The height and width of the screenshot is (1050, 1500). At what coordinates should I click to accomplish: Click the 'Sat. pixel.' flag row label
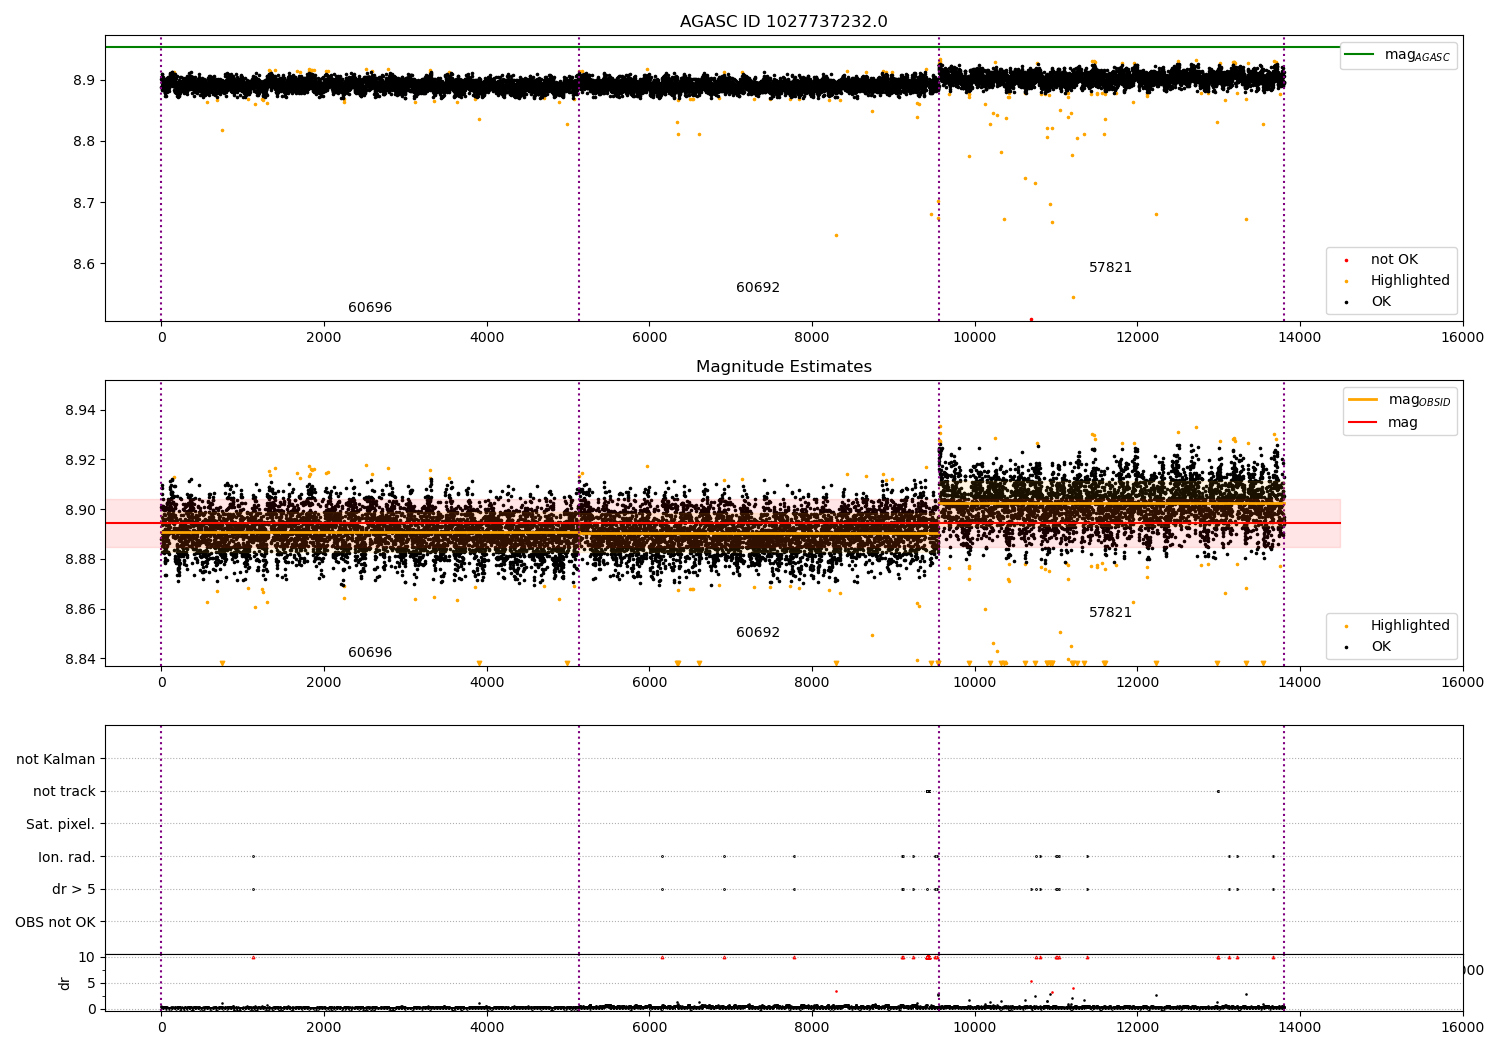tap(61, 824)
